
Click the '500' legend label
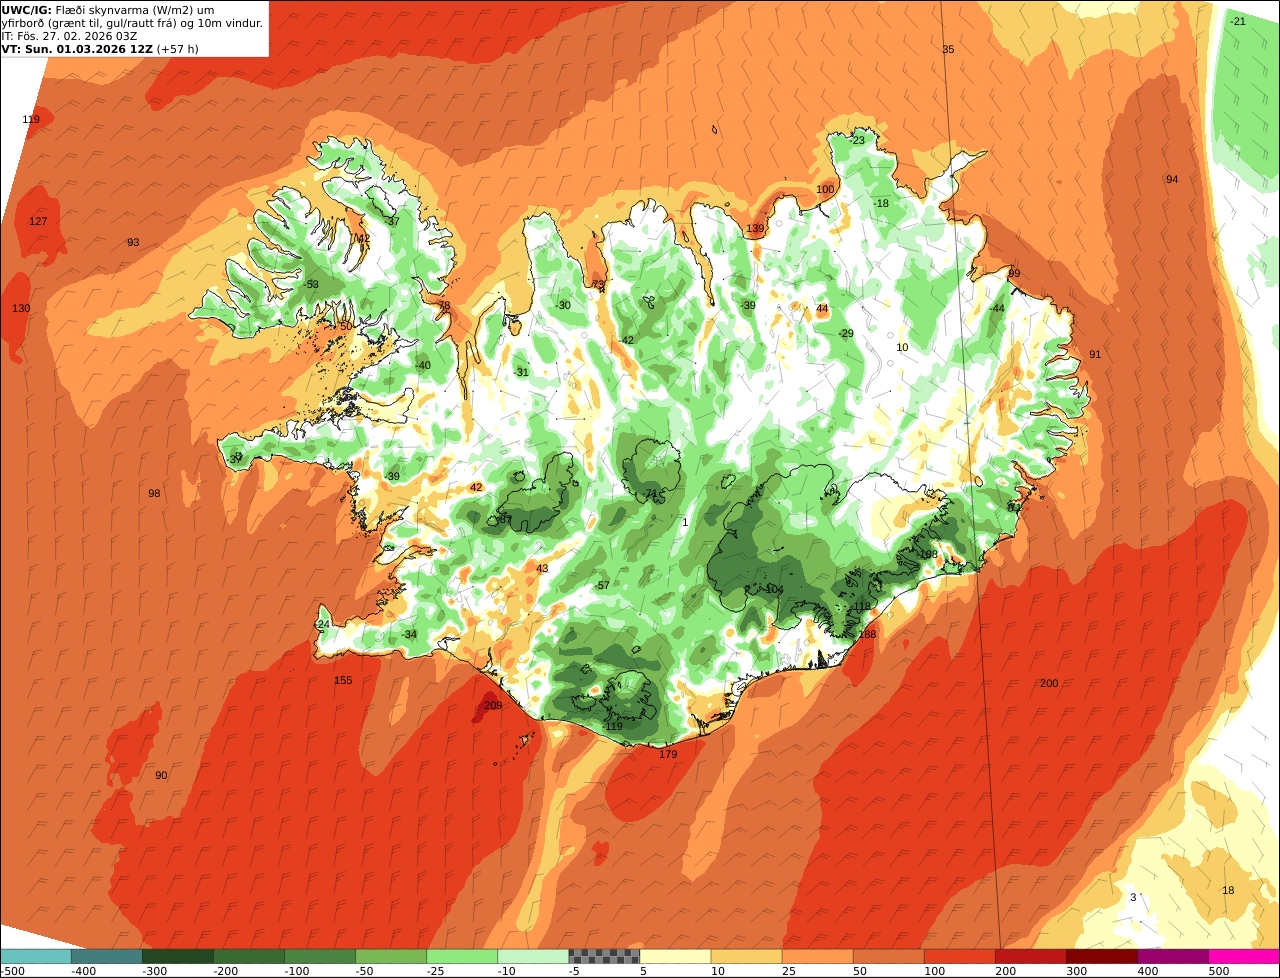(x=1219, y=971)
